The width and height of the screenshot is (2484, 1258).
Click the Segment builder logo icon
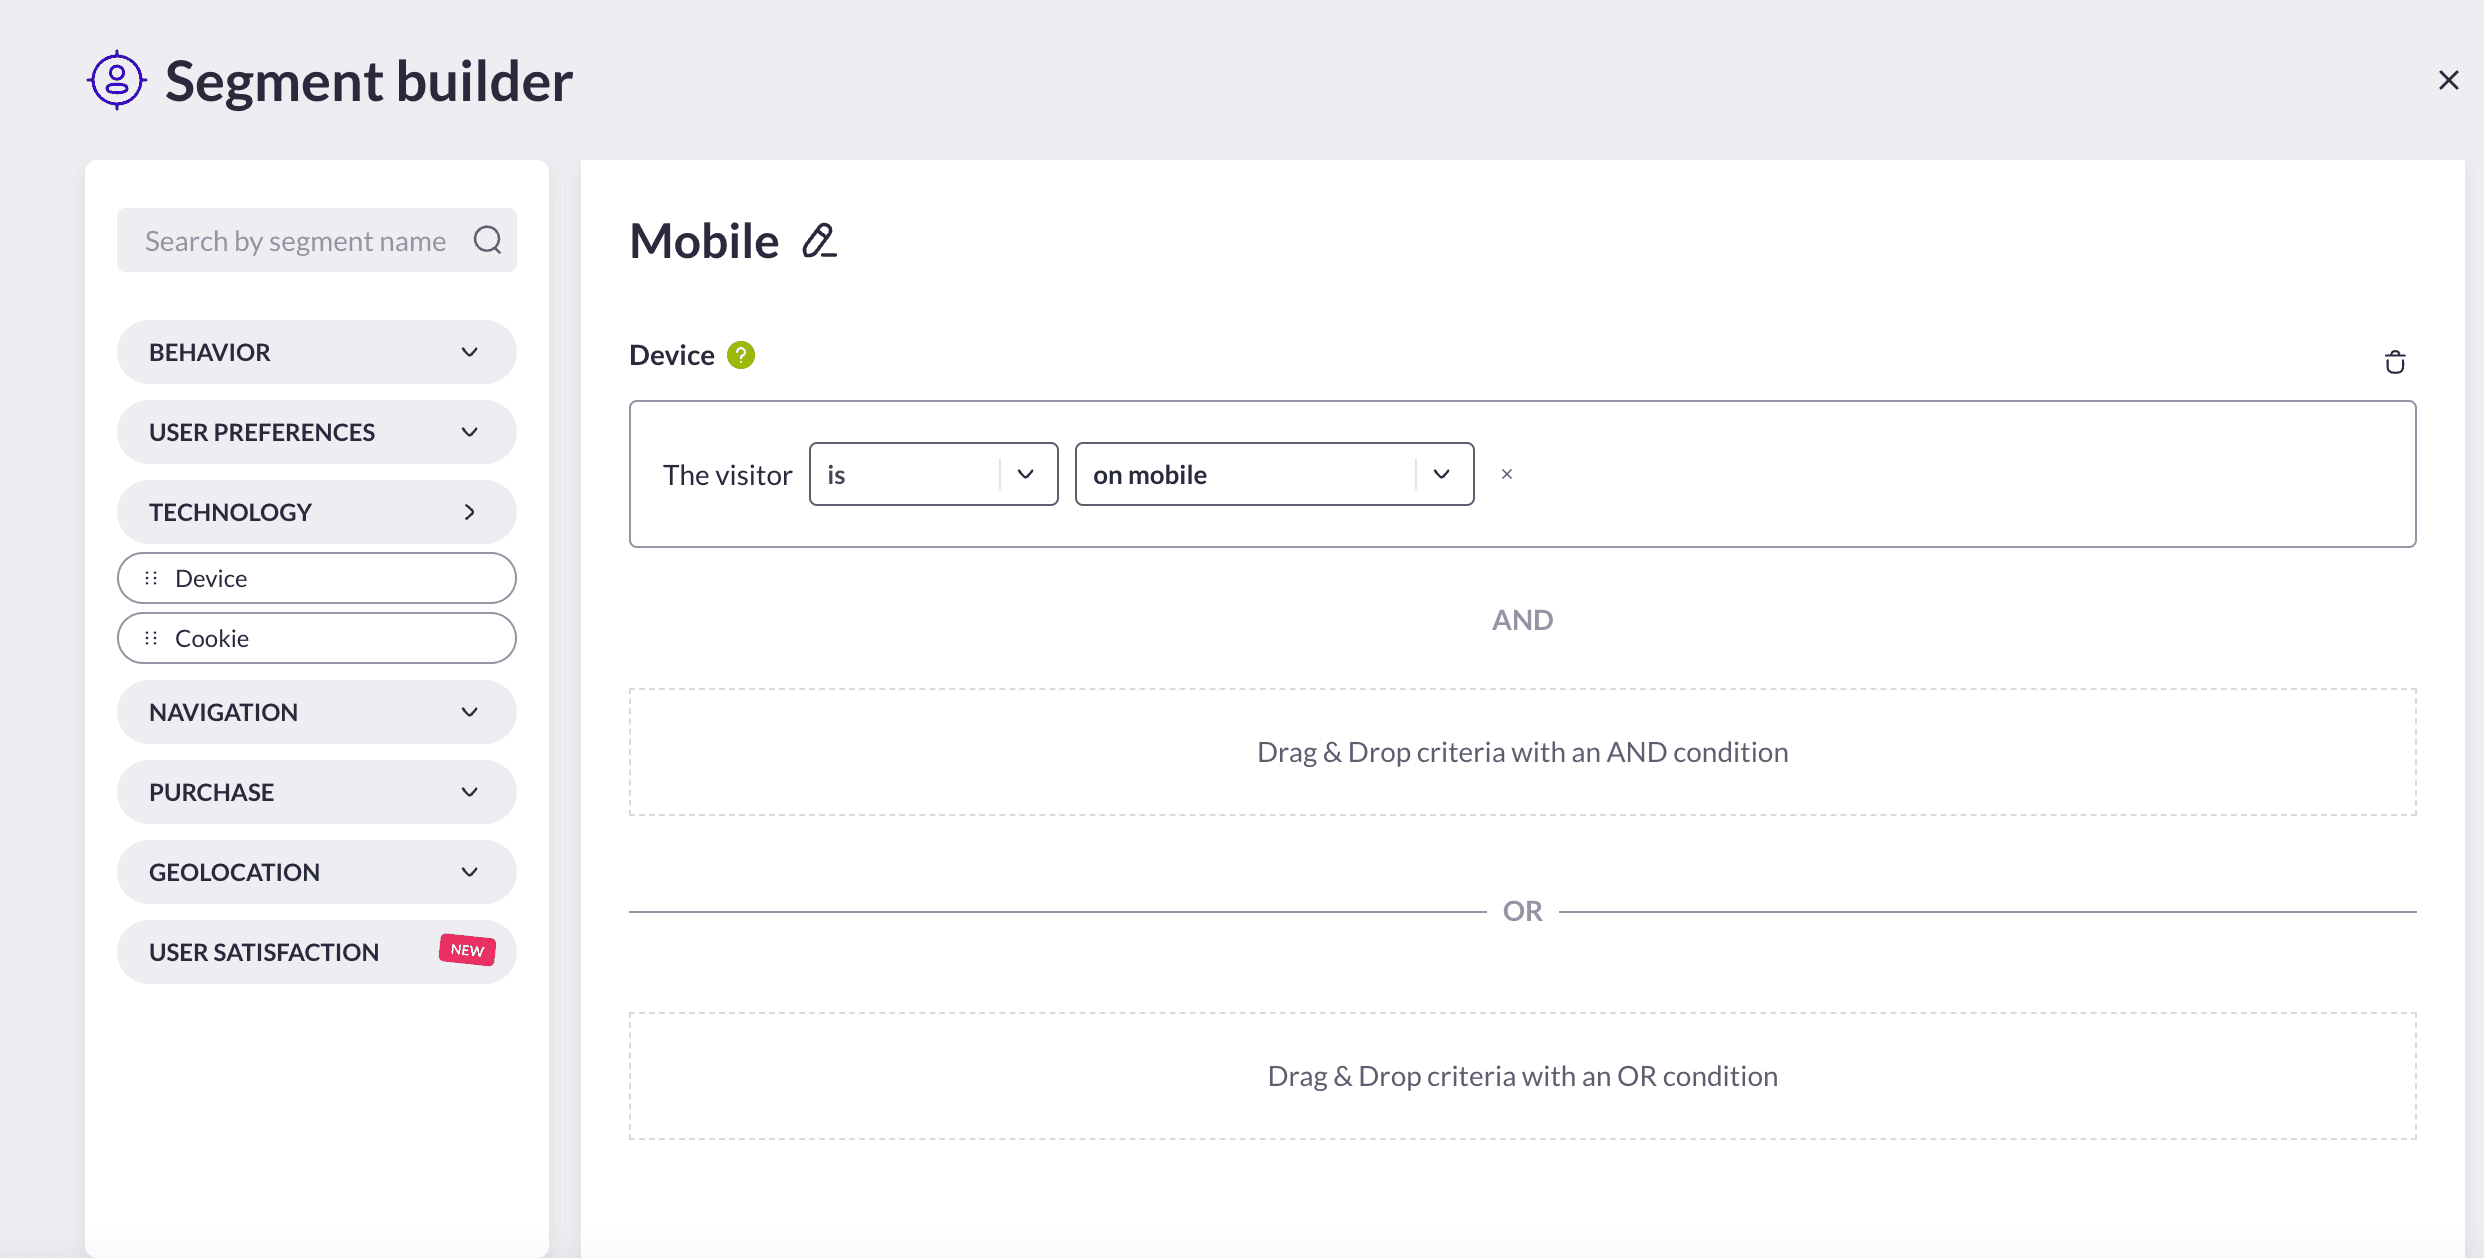tap(117, 80)
